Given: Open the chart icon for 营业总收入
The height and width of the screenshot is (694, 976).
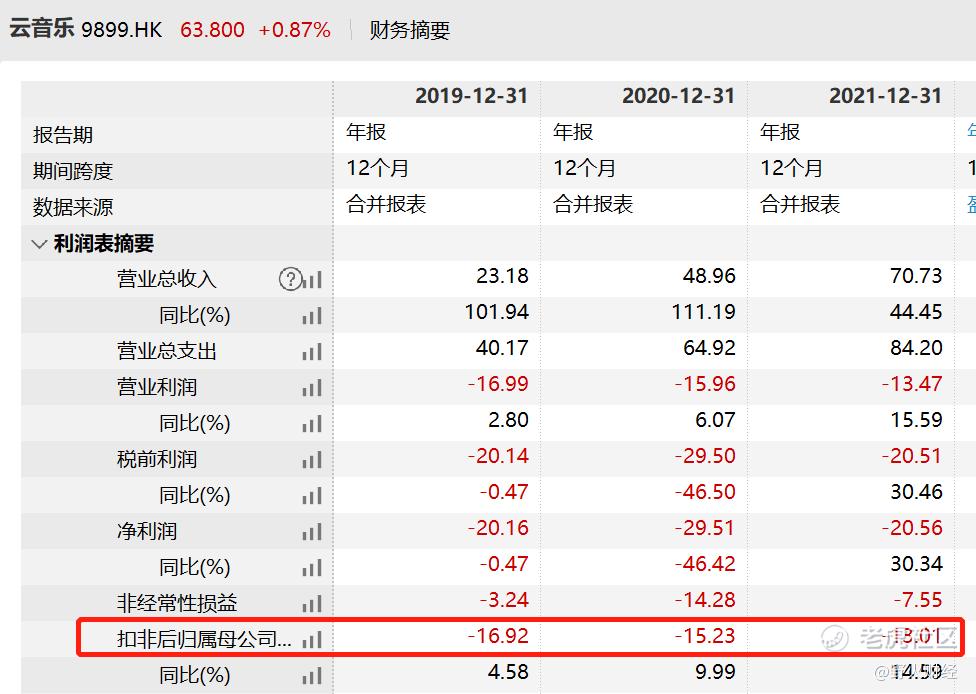Looking at the screenshot, I should [x=312, y=280].
